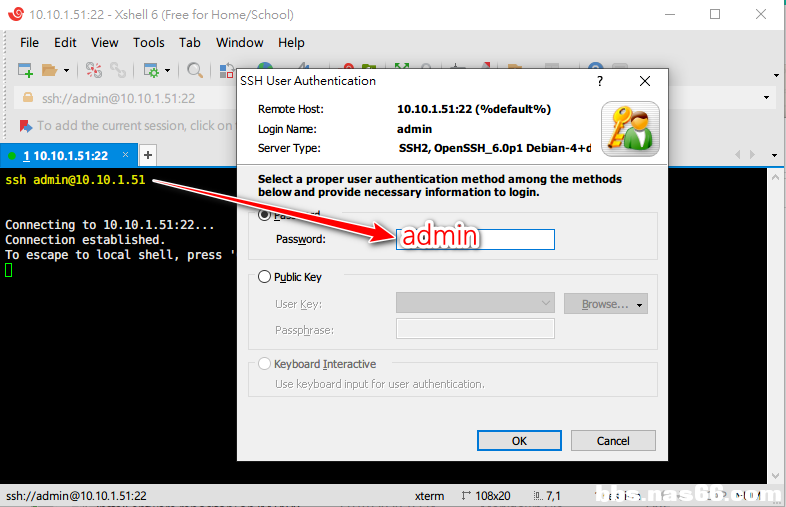Image resolution: width=786 pixels, height=507 pixels.
Task: Click the previous tab left arrow
Action: tap(737, 155)
